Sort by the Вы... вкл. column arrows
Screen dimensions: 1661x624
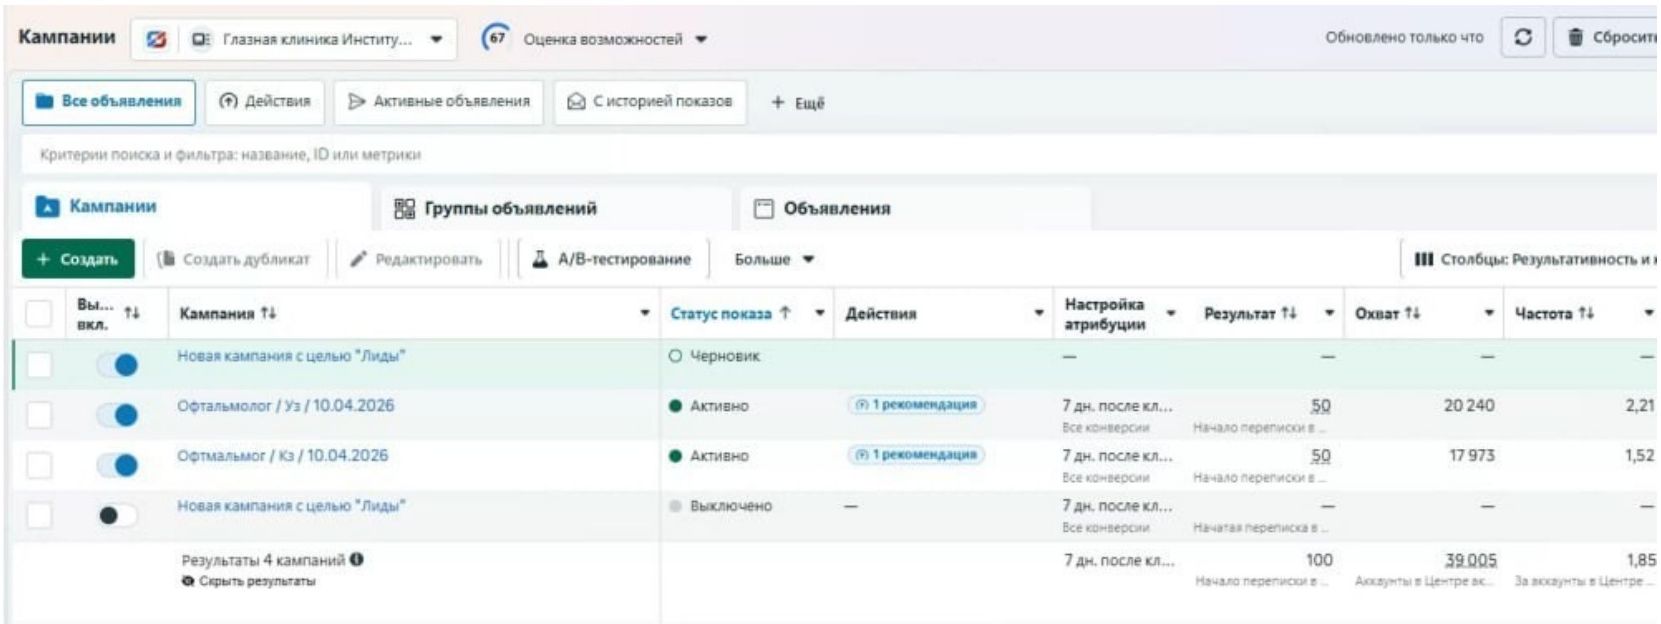tap(131, 313)
